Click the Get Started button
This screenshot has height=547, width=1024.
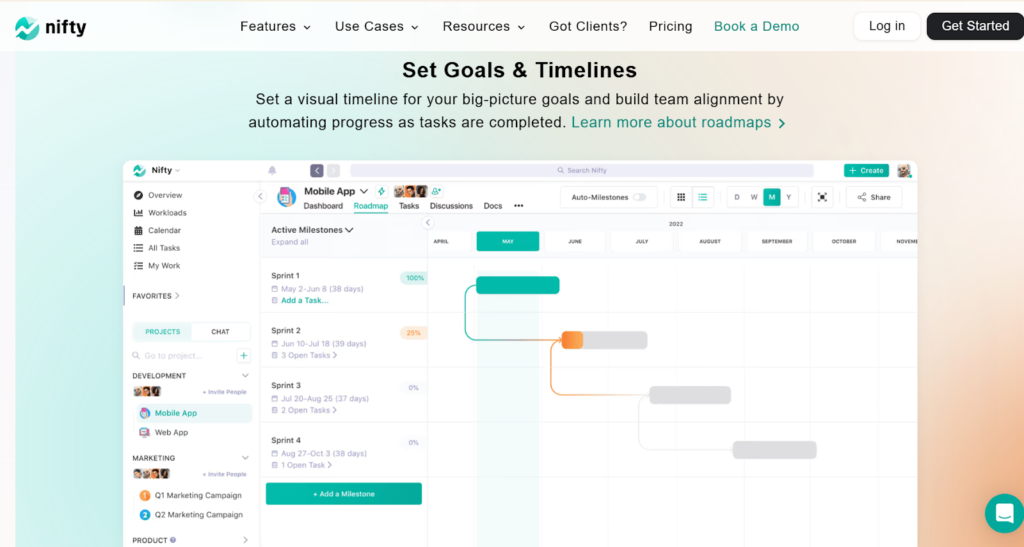tap(974, 26)
